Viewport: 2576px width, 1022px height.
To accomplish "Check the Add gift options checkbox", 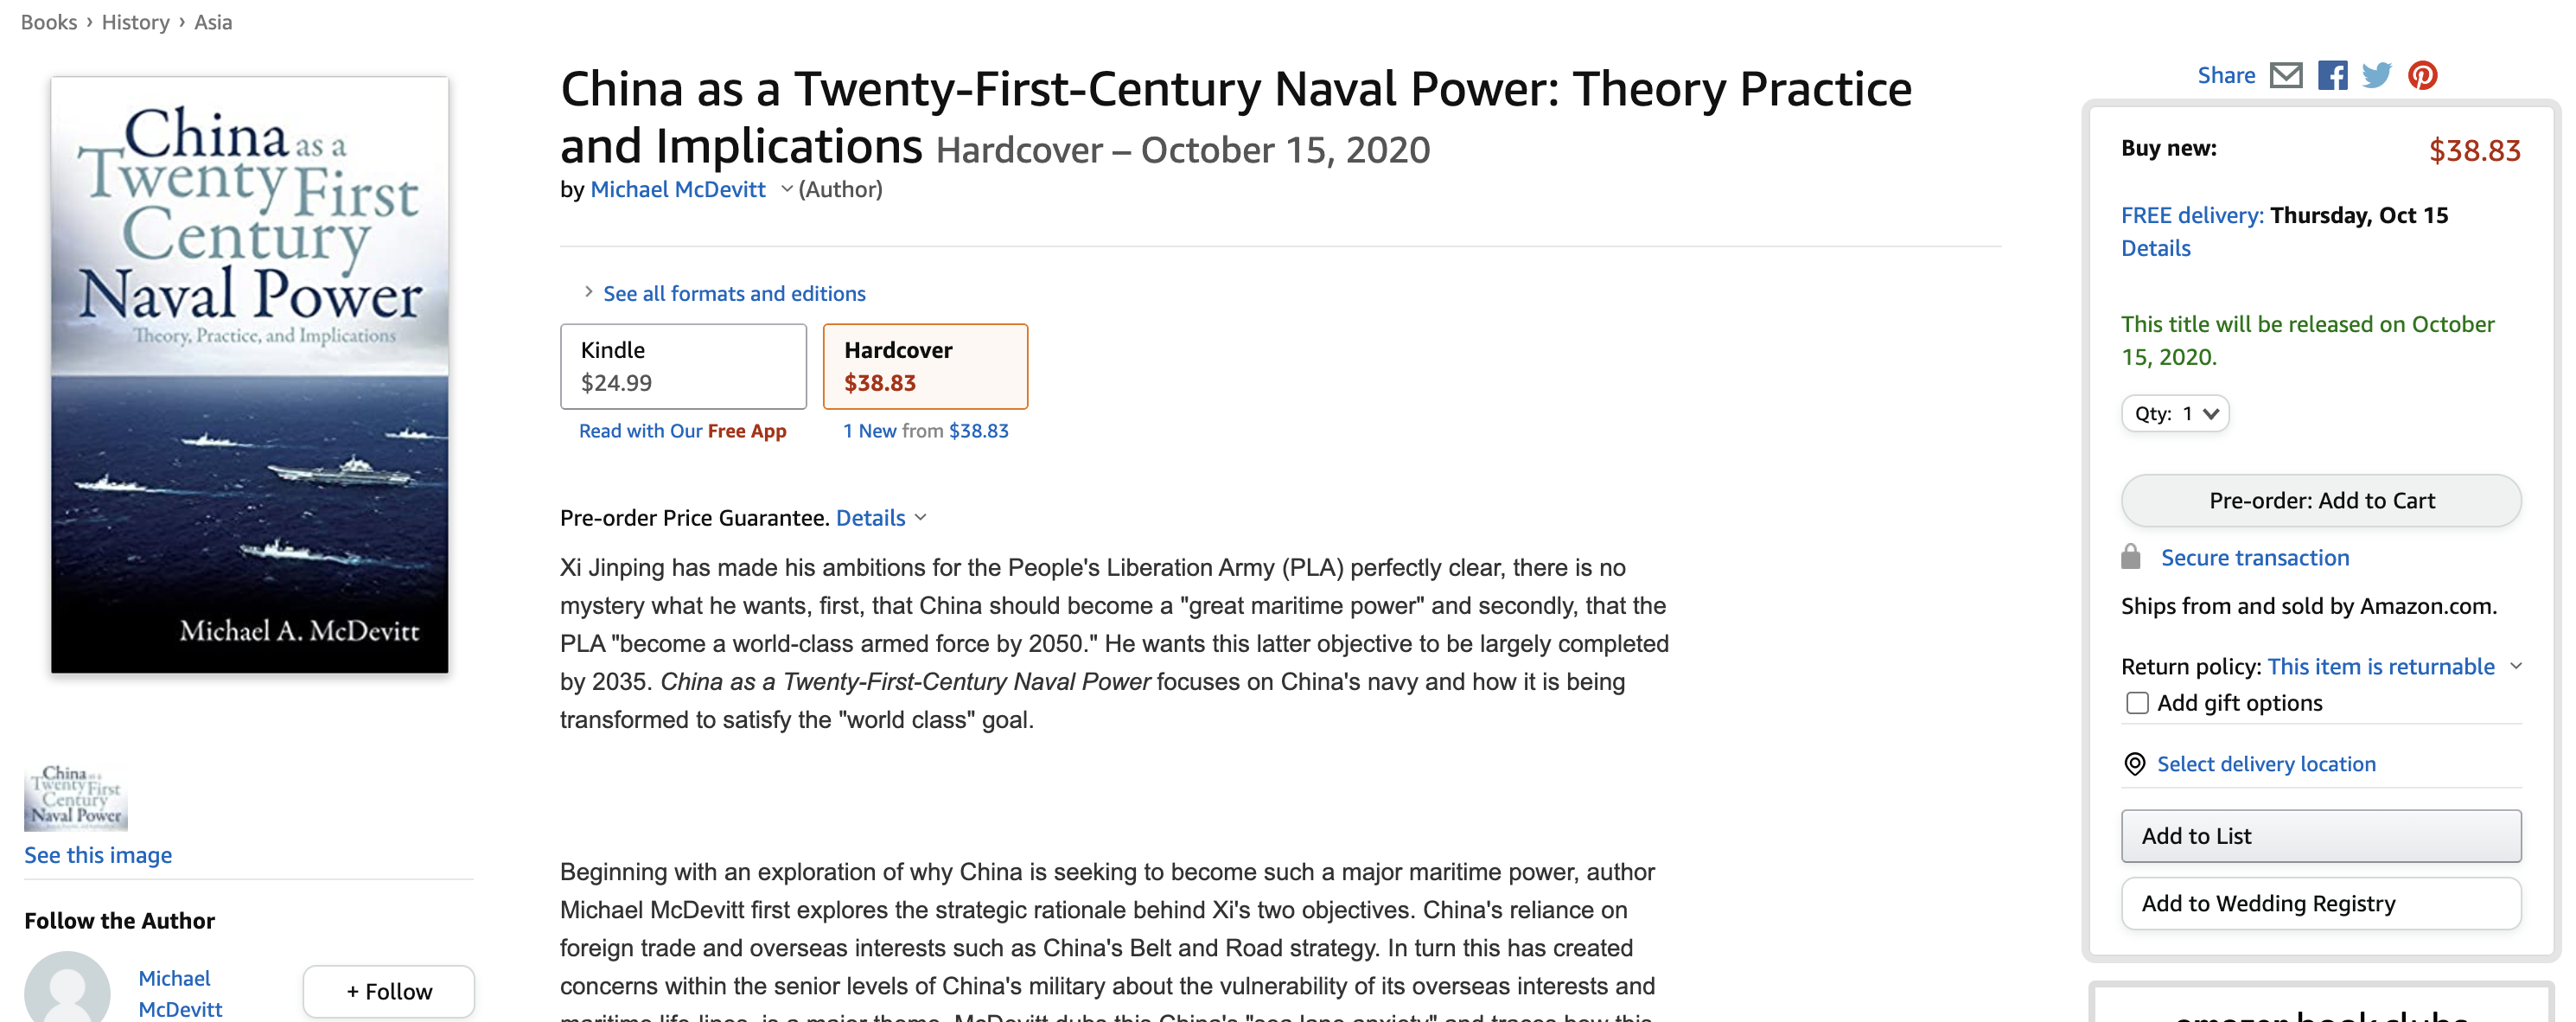I will (2137, 703).
